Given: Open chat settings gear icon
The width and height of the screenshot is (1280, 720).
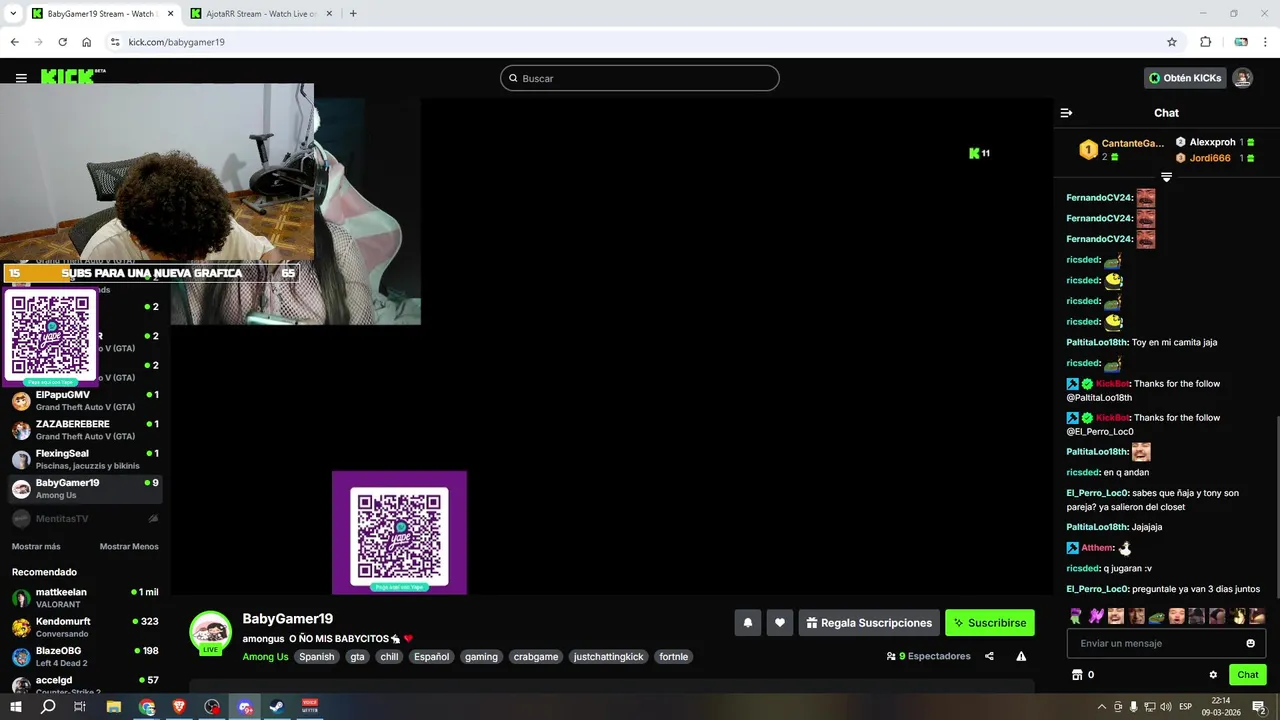Looking at the screenshot, I should pos(1213,675).
